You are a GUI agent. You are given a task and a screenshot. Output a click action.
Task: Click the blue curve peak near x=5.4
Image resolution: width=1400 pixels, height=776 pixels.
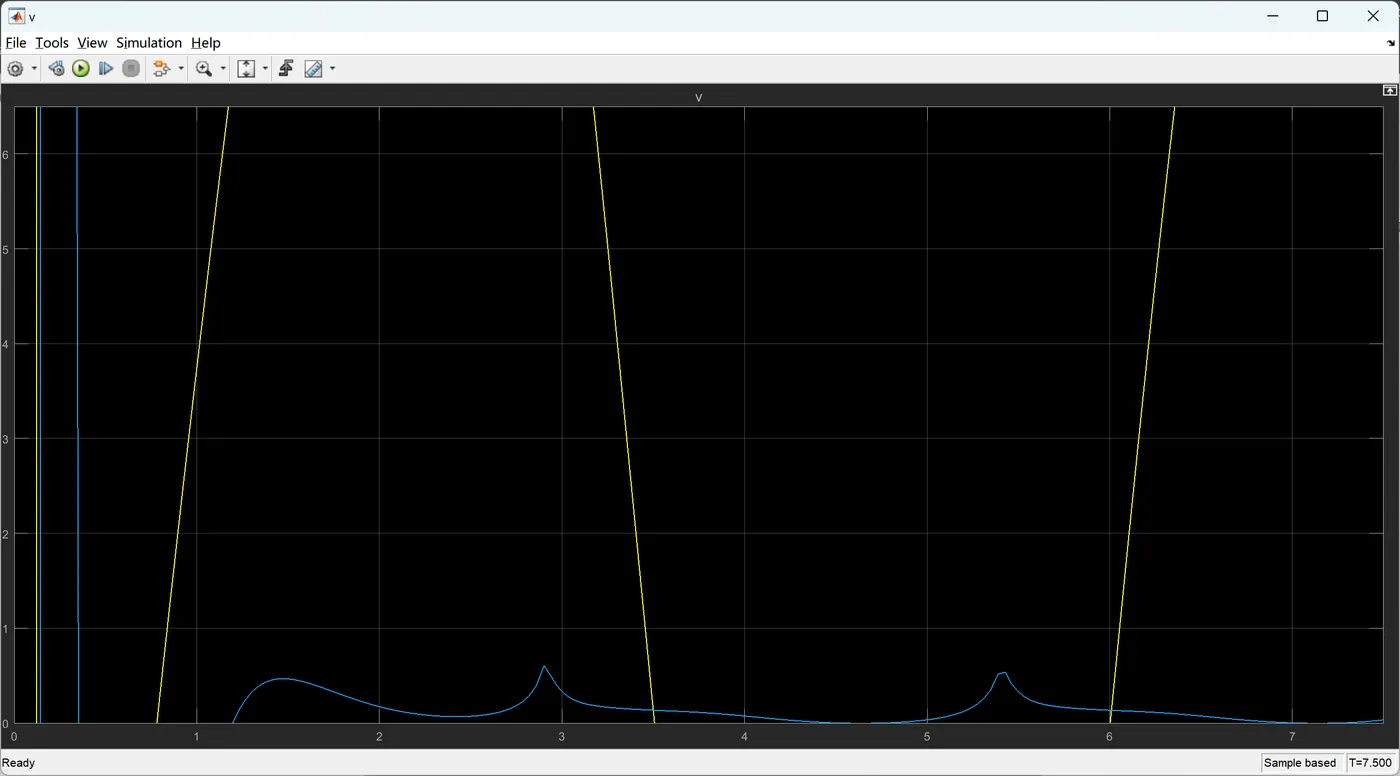point(1002,673)
